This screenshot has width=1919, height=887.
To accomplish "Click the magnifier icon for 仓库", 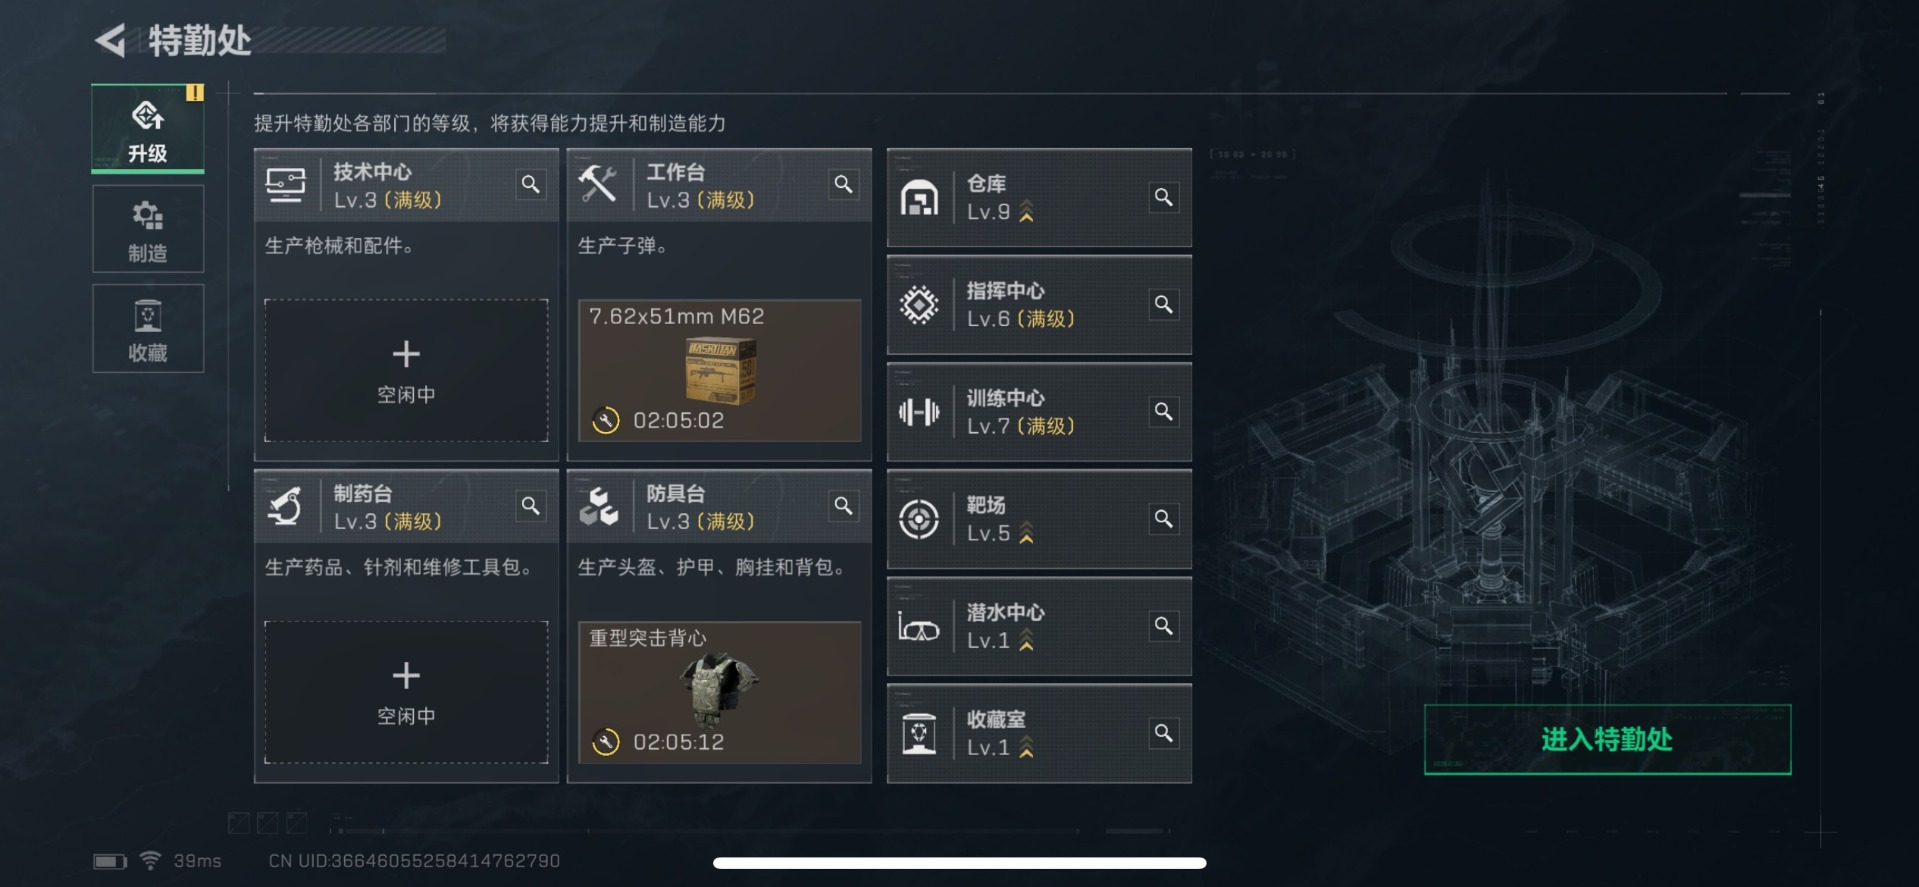I will pos(1164,197).
